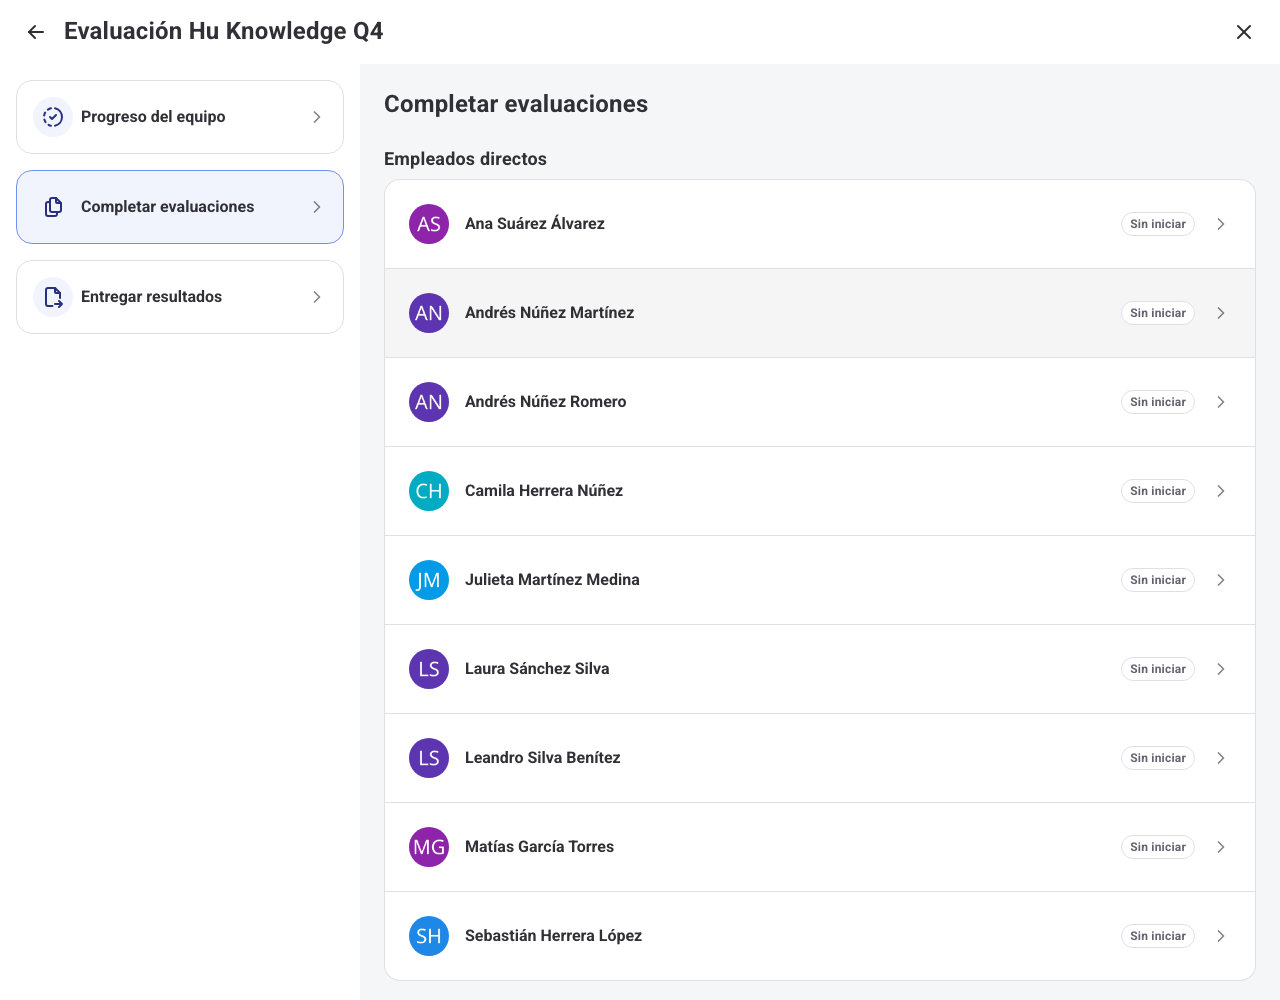Open Andrés Núñez Martínez's evaluation
1280x1000 pixels.
pos(820,313)
